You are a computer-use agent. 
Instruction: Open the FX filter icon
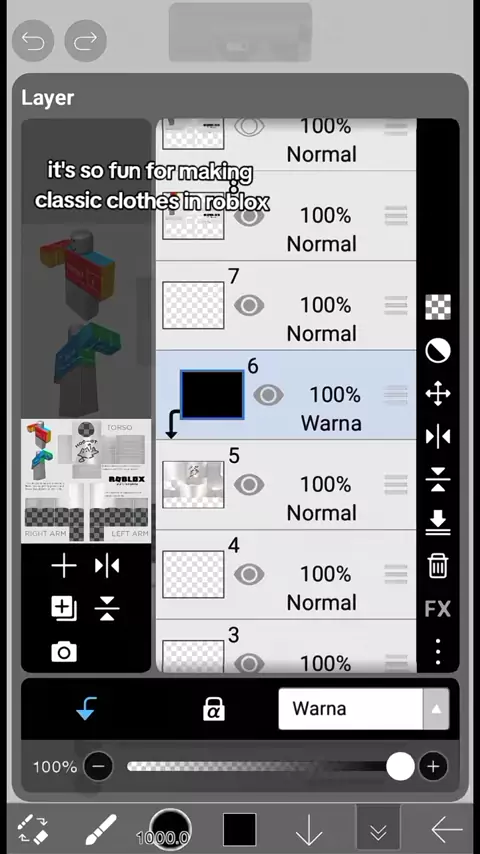point(438,608)
